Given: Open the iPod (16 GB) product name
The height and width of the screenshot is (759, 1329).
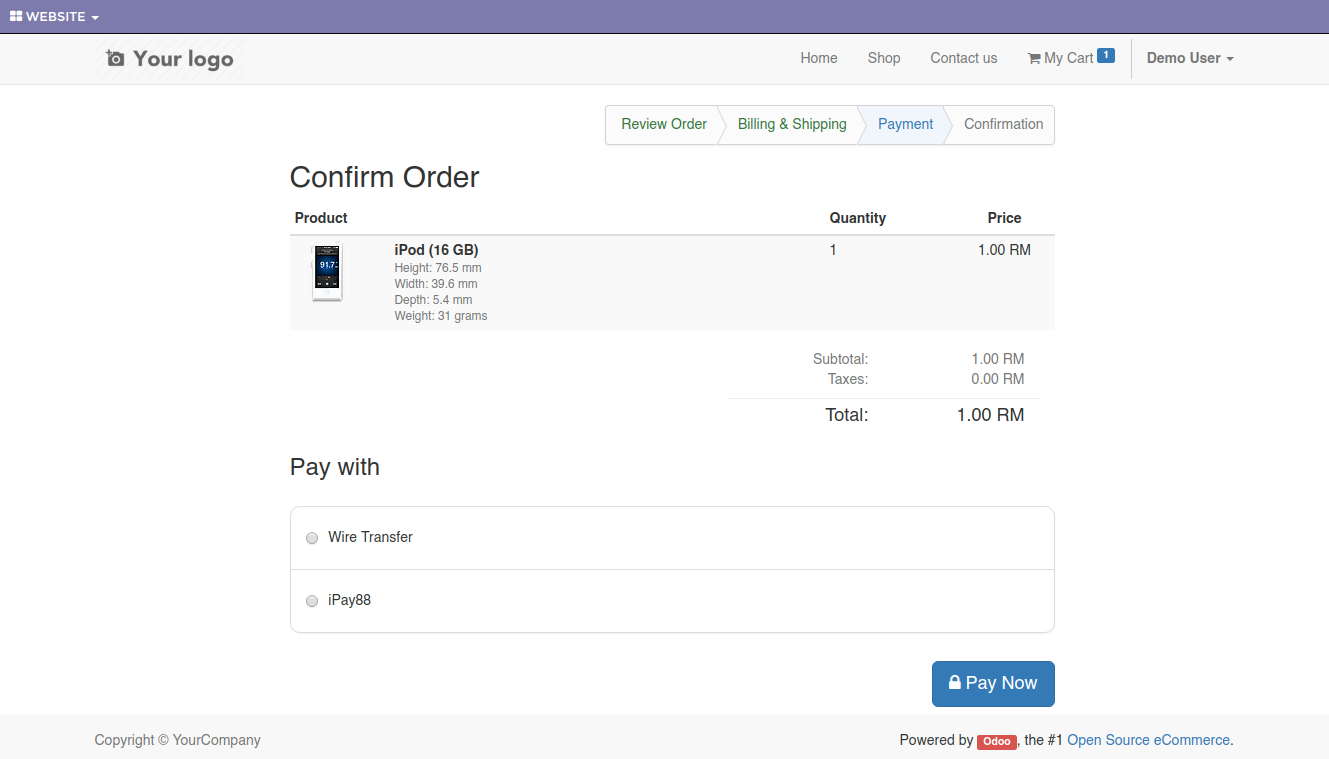Looking at the screenshot, I should (x=437, y=250).
